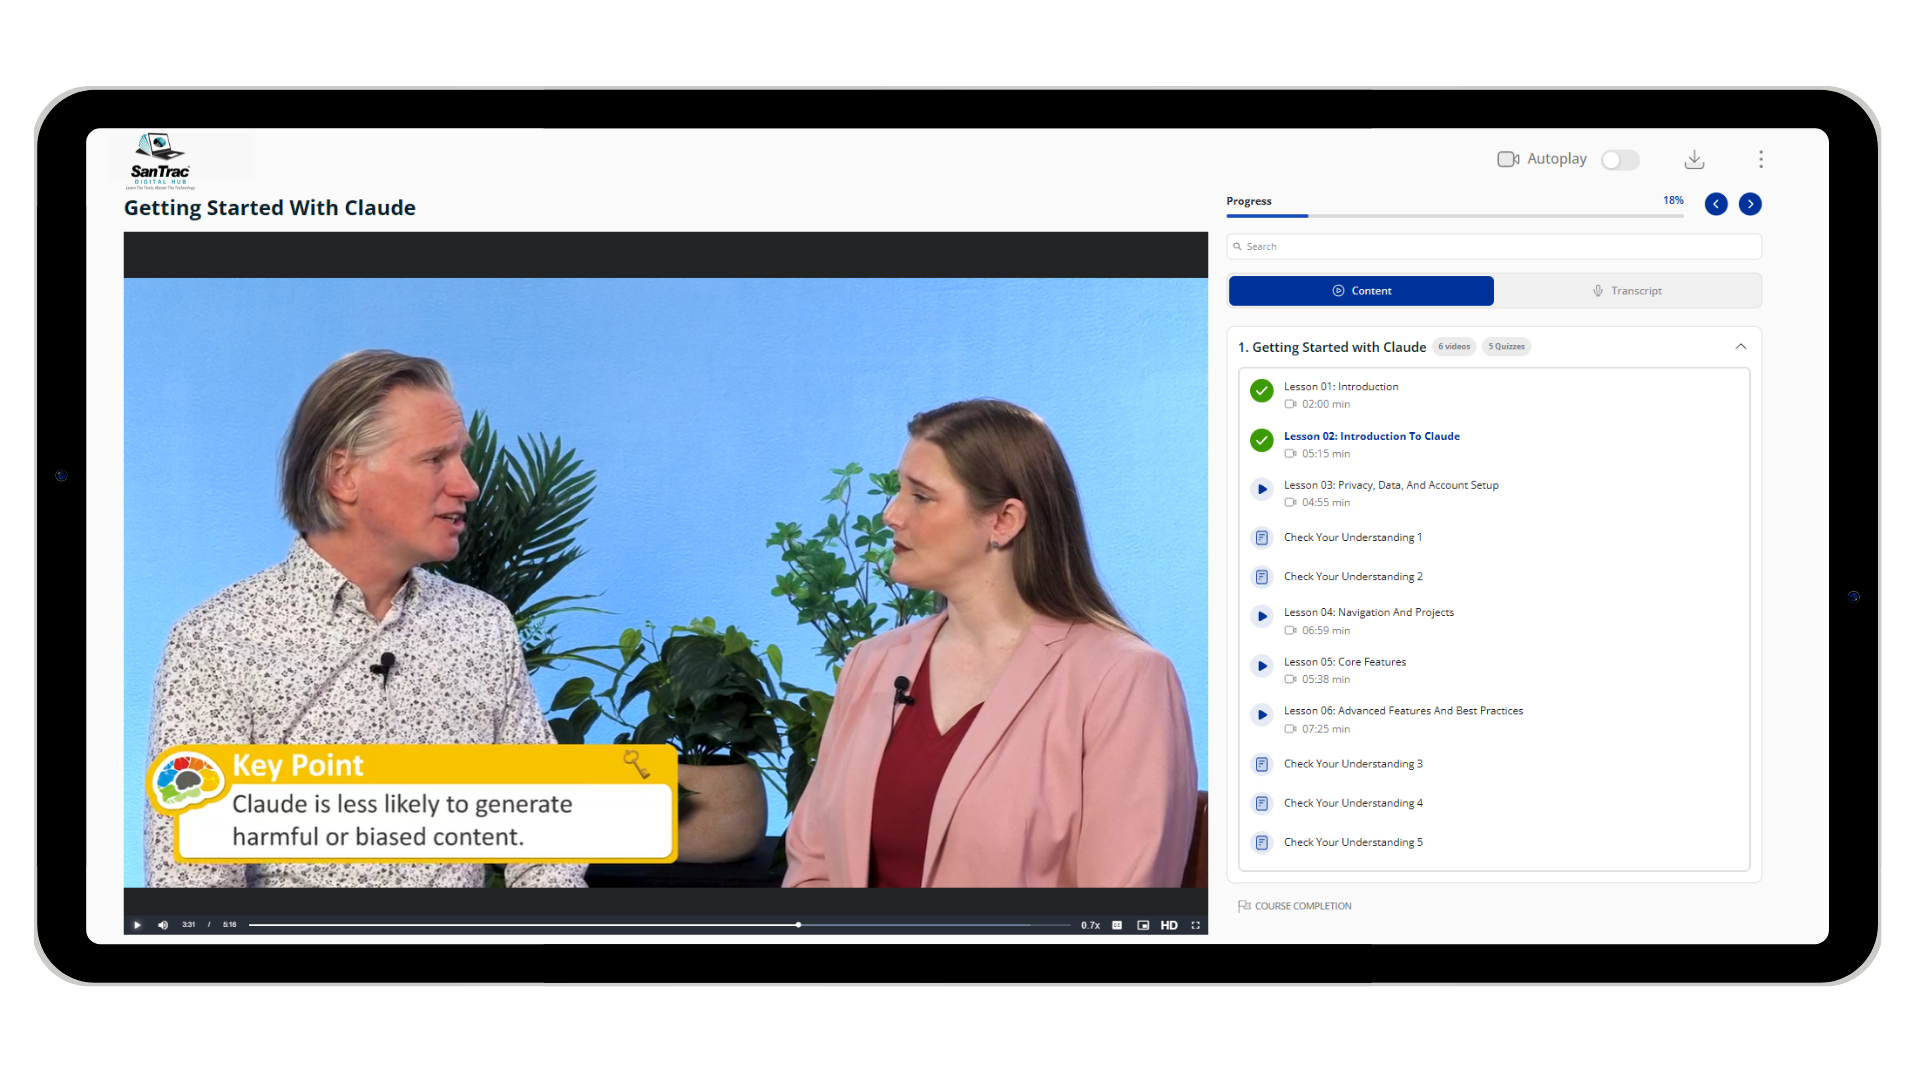Go to the next lesson arrow
The image size is (1920, 1080).
pyautogui.click(x=1750, y=204)
